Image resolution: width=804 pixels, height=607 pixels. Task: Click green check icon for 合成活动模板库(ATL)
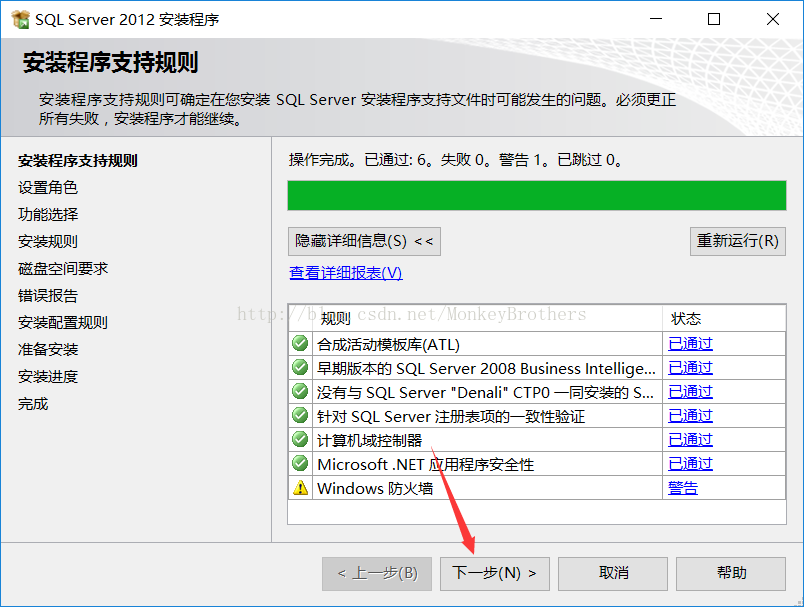pyautogui.click(x=300, y=343)
